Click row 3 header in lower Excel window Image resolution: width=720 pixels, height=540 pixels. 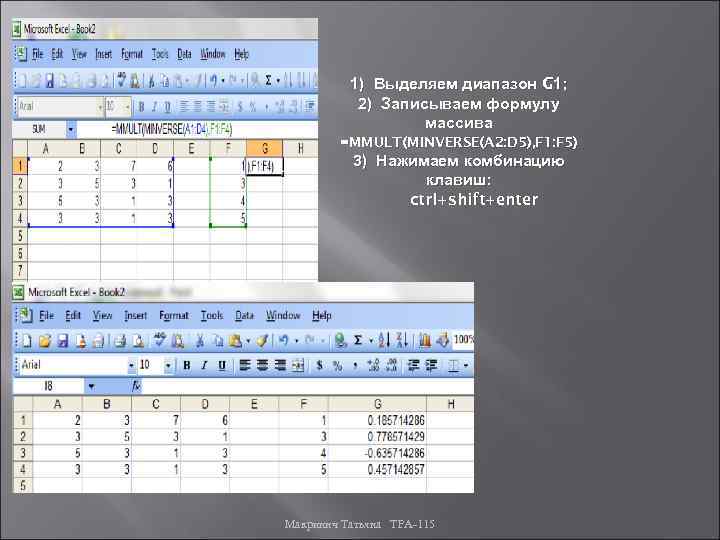22,453
